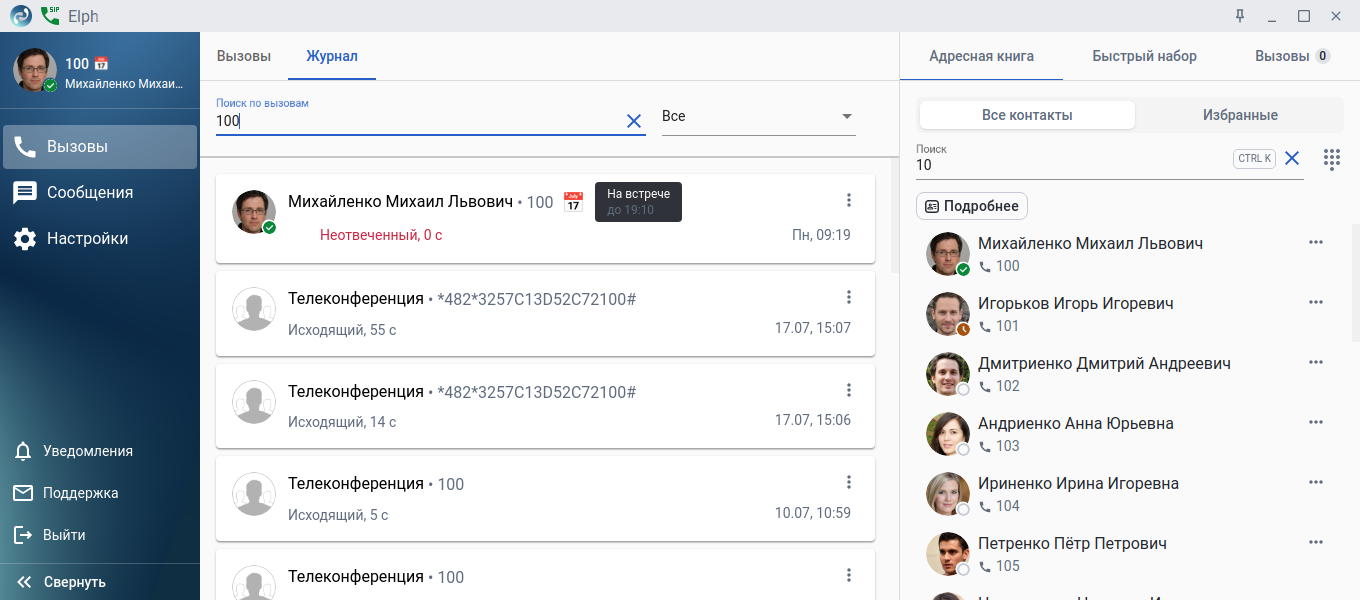Collapse sidebar with Свернуть
Screen dimensions: 1360x600
62,582
